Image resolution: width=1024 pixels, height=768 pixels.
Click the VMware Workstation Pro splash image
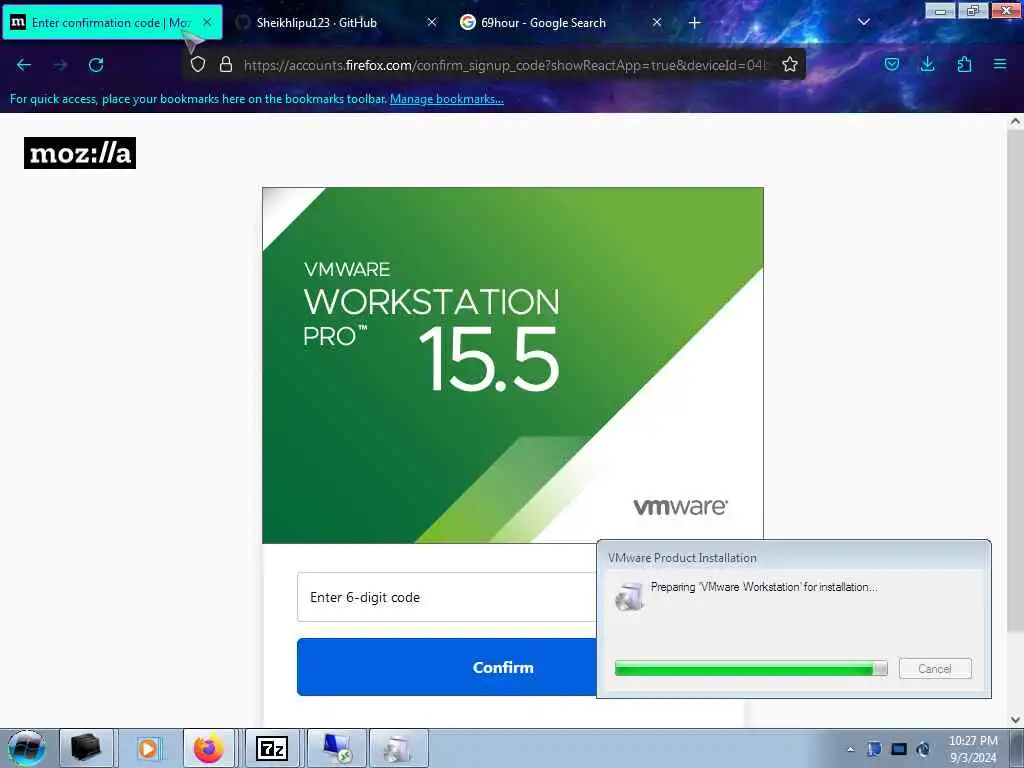(513, 365)
